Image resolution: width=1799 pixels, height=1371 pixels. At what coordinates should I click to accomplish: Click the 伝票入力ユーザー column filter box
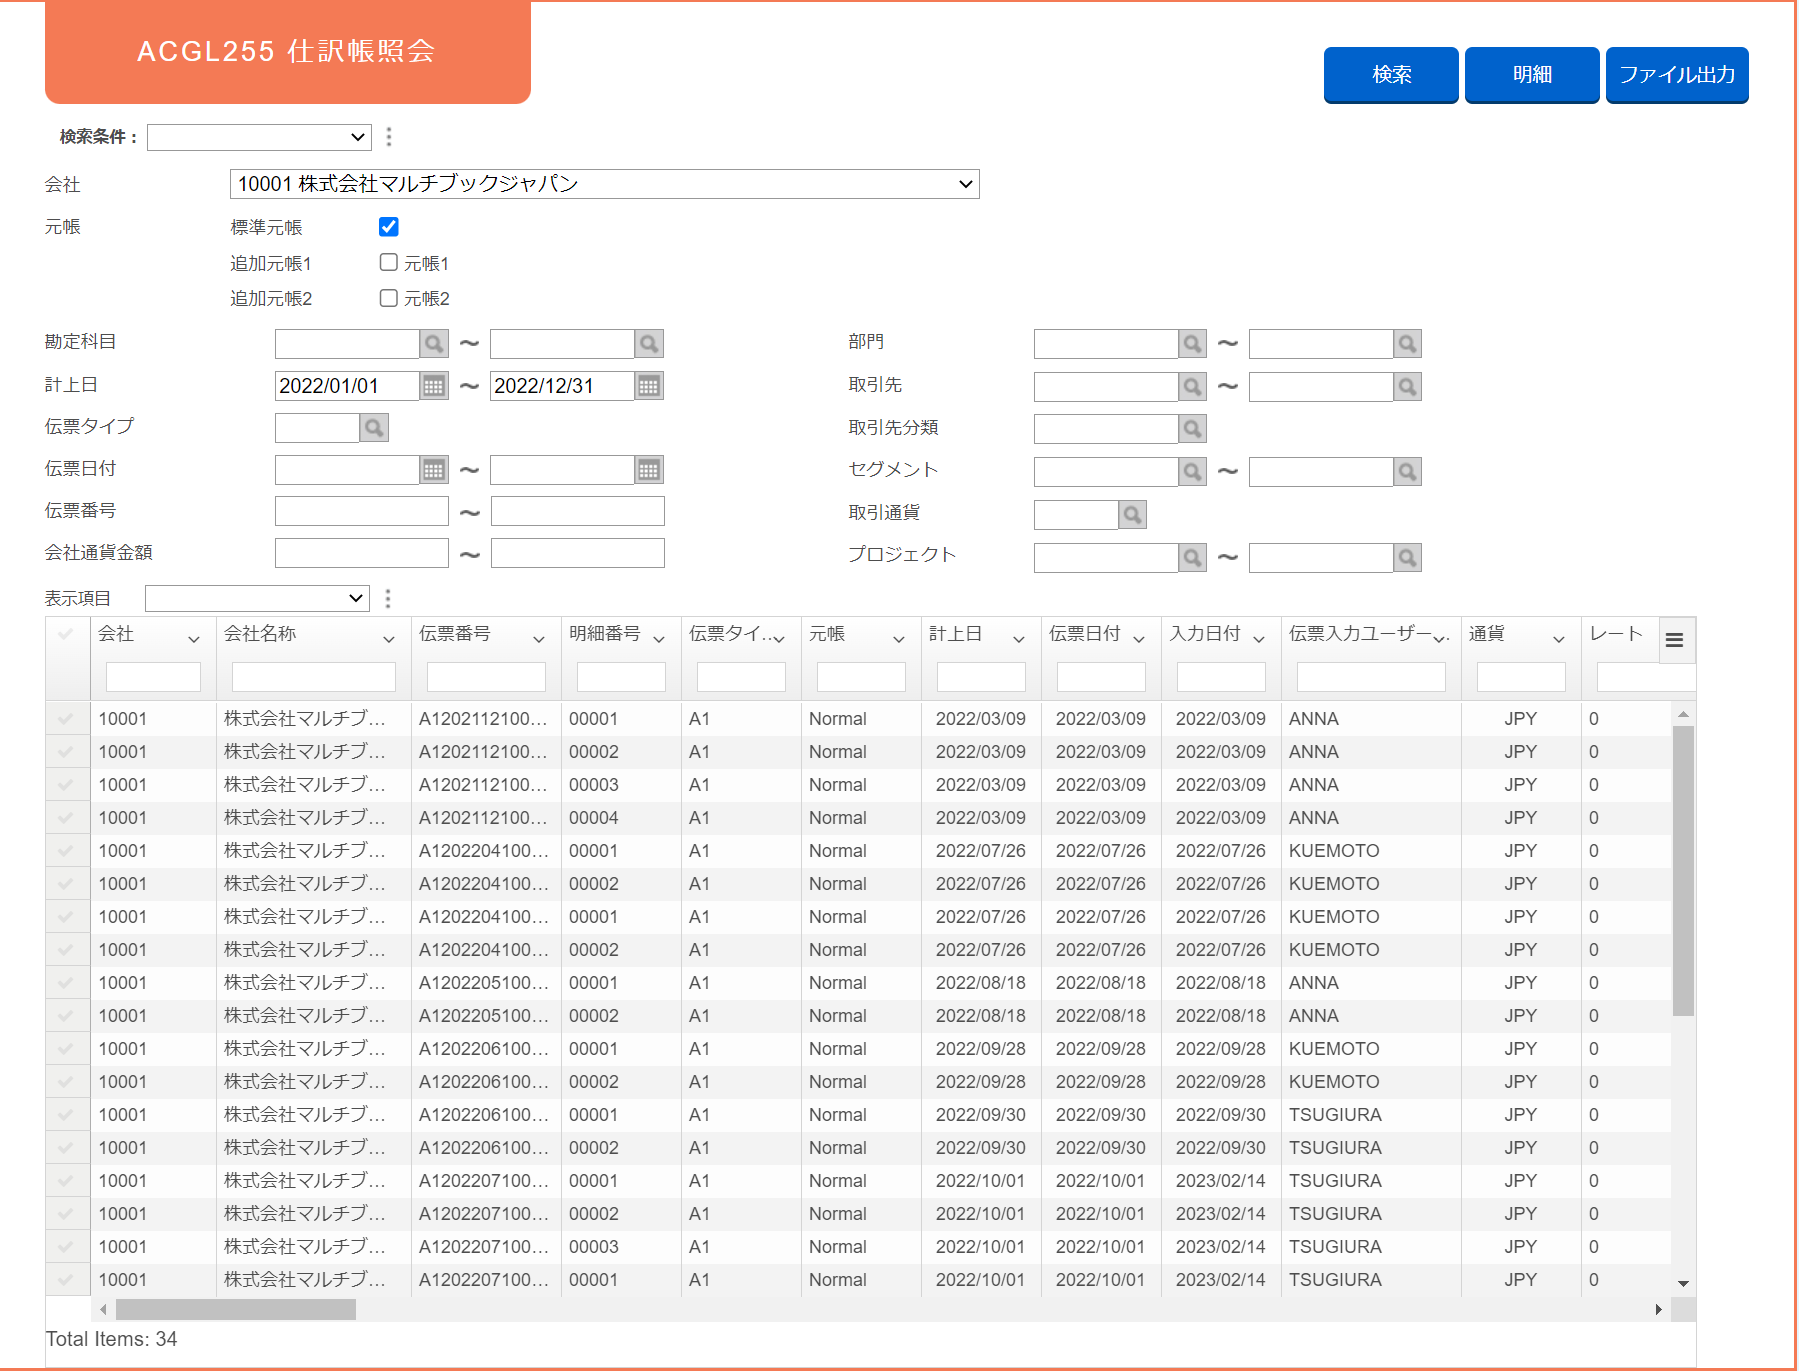[x=1371, y=677]
